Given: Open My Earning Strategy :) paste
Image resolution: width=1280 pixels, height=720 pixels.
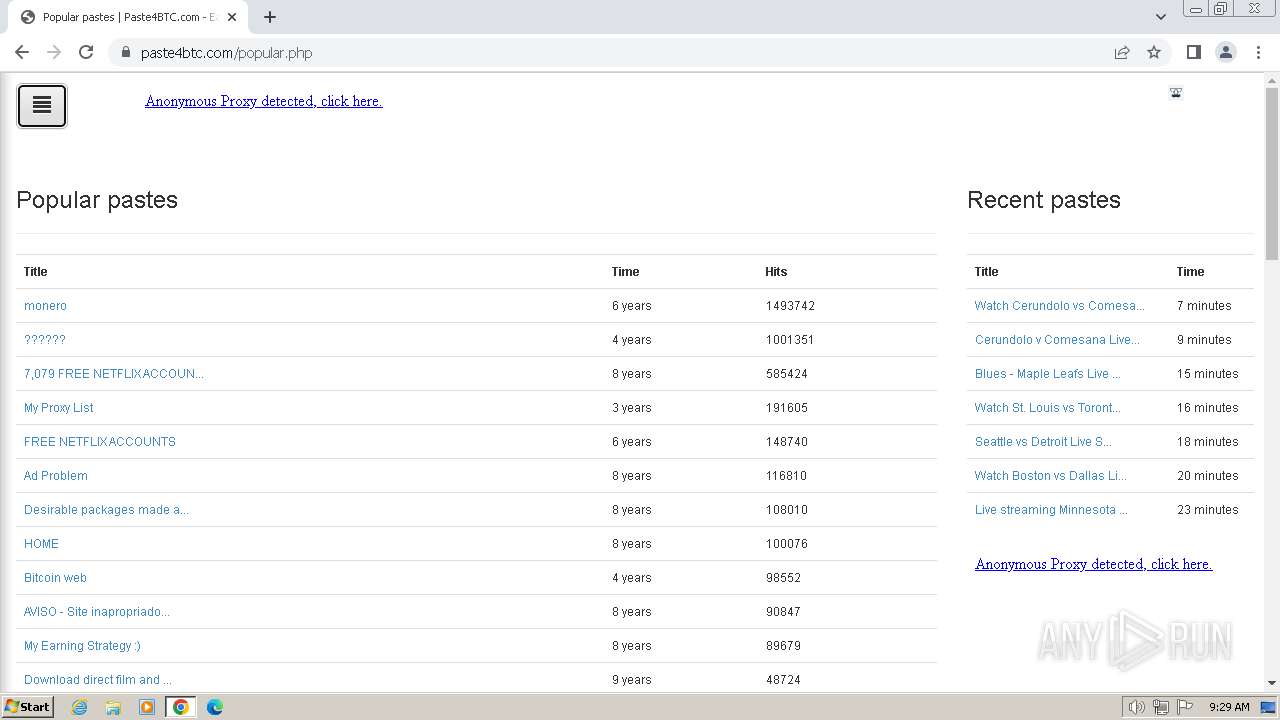Looking at the screenshot, I should click(x=82, y=646).
